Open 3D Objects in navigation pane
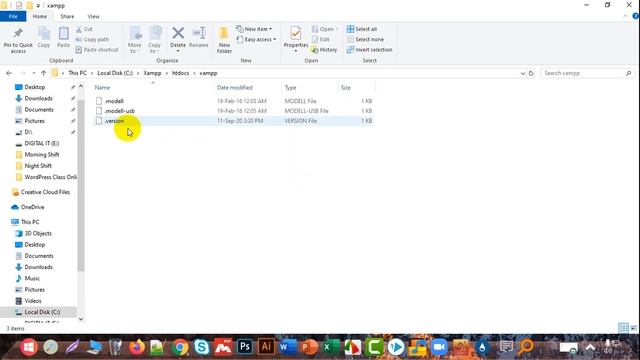This screenshot has width=640, height=360. pyautogui.click(x=38, y=233)
